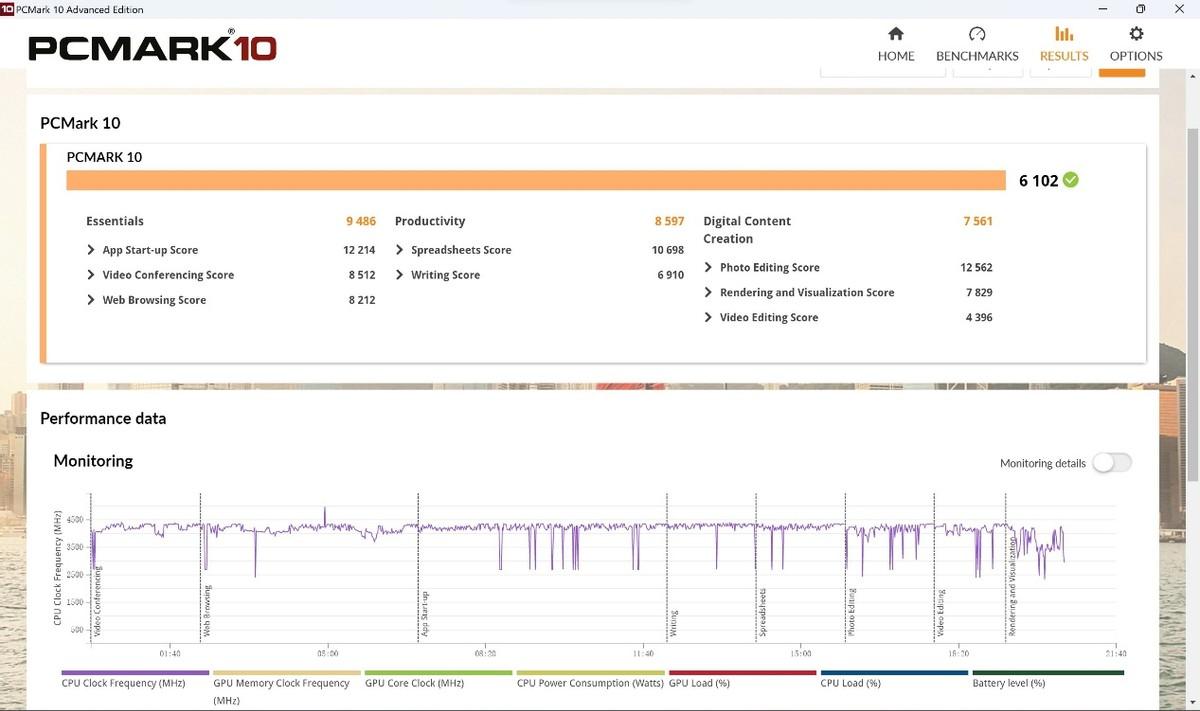Toggle the GPU Core Clock legend series
The height and width of the screenshot is (711, 1200).
tap(439, 680)
